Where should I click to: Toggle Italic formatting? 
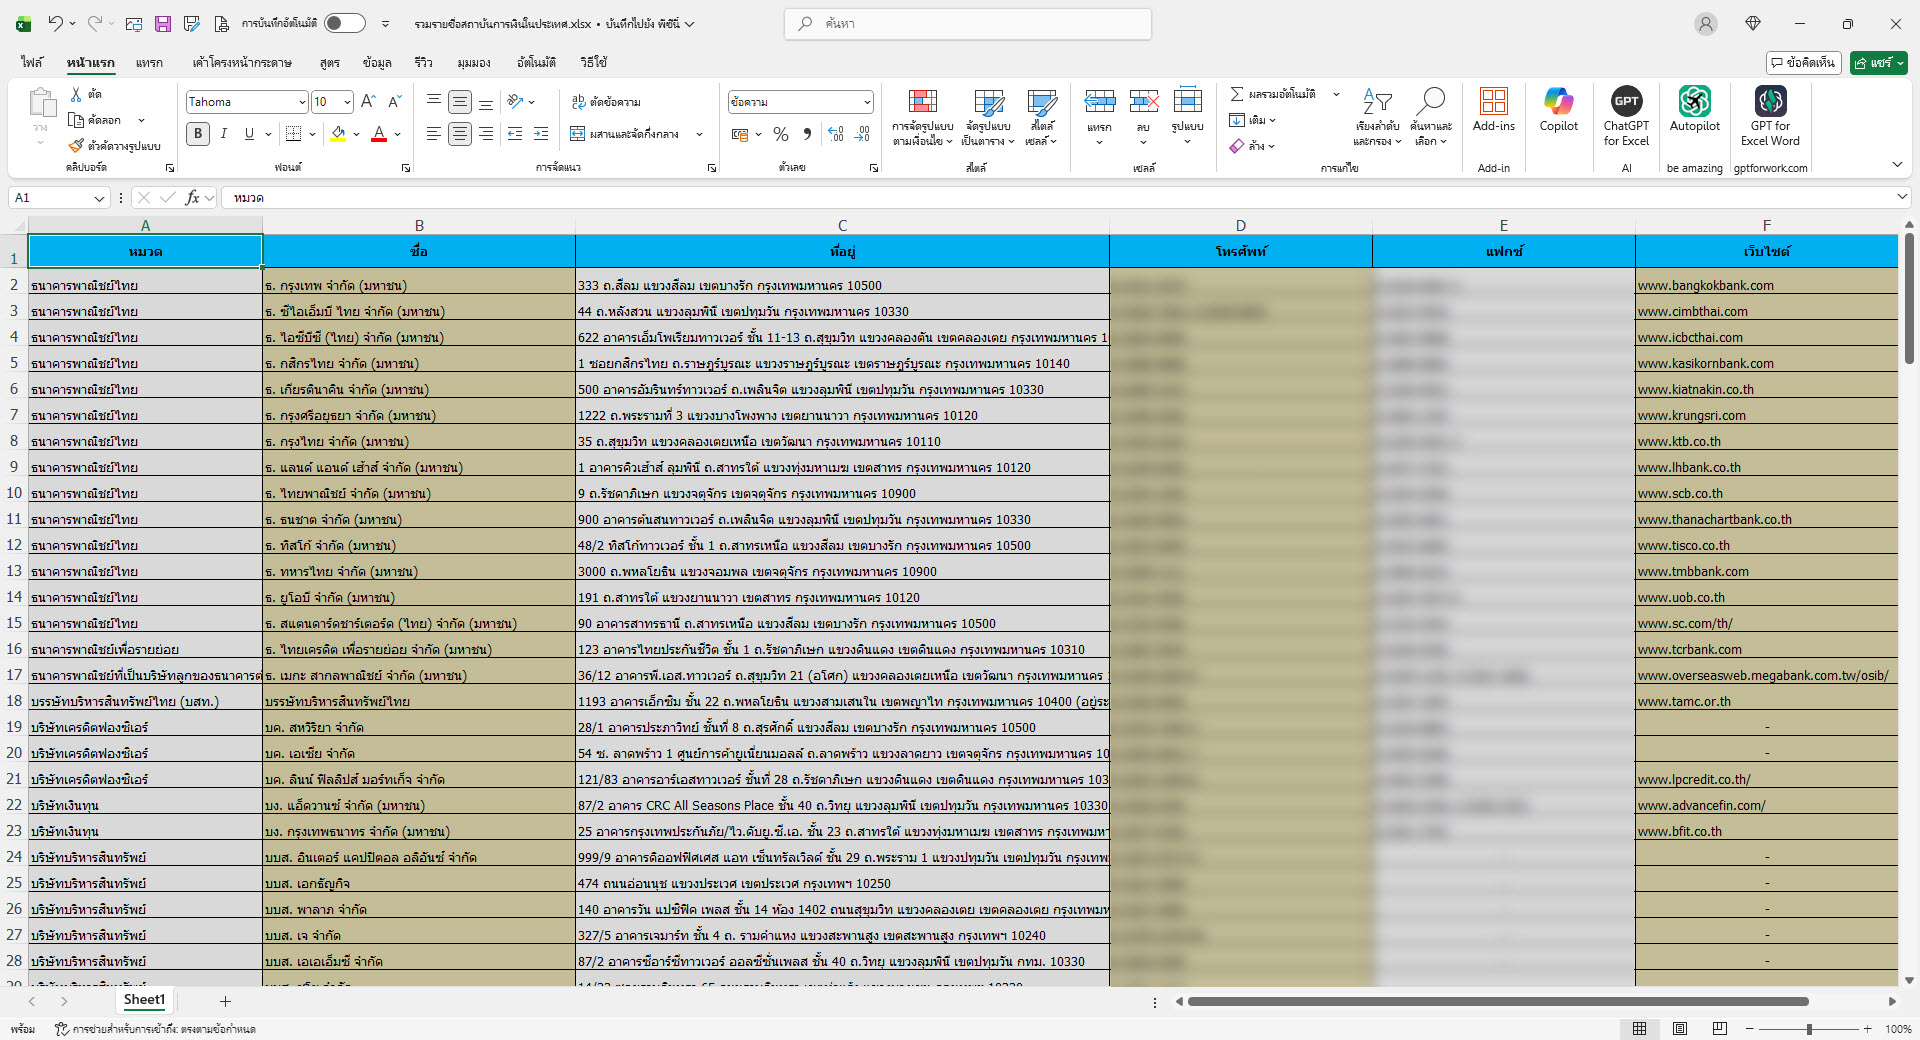click(224, 134)
